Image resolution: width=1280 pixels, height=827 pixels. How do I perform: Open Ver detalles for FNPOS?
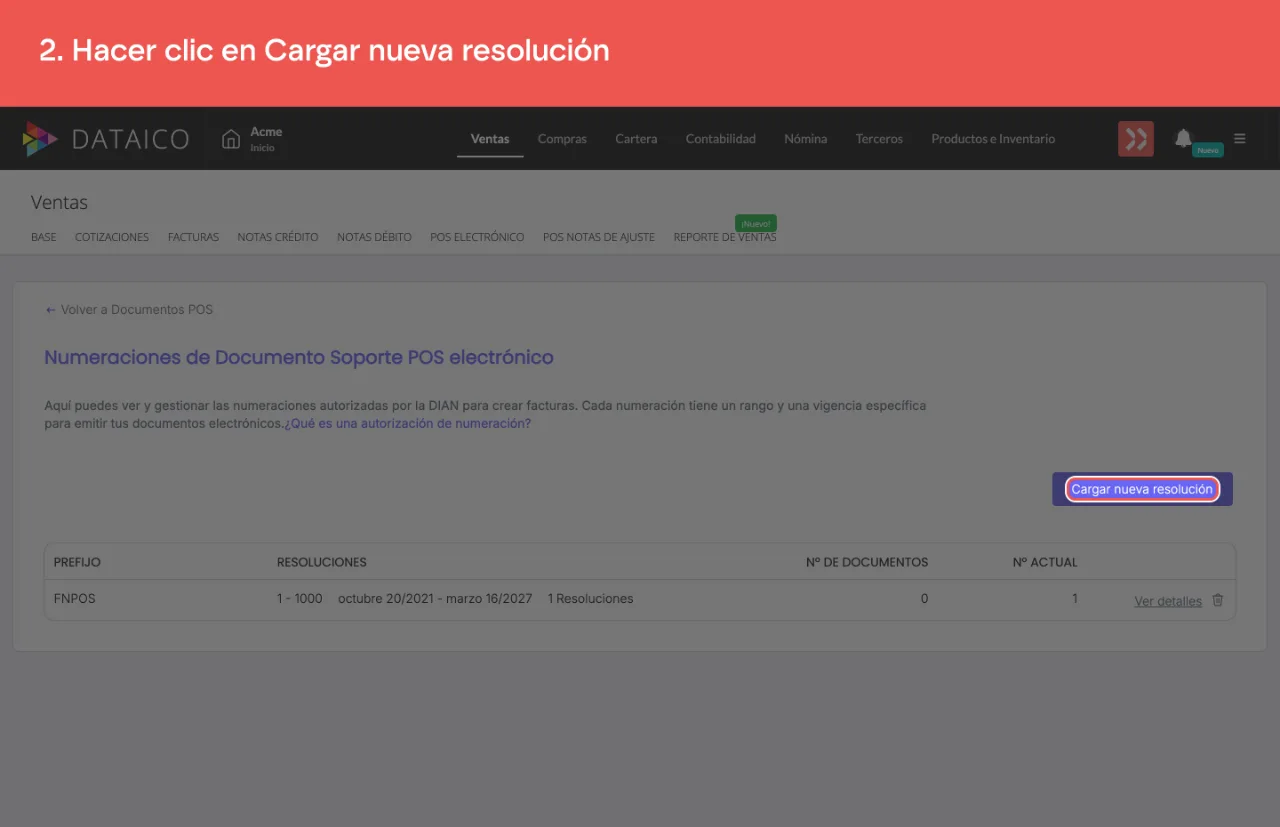coord(1168,601)
